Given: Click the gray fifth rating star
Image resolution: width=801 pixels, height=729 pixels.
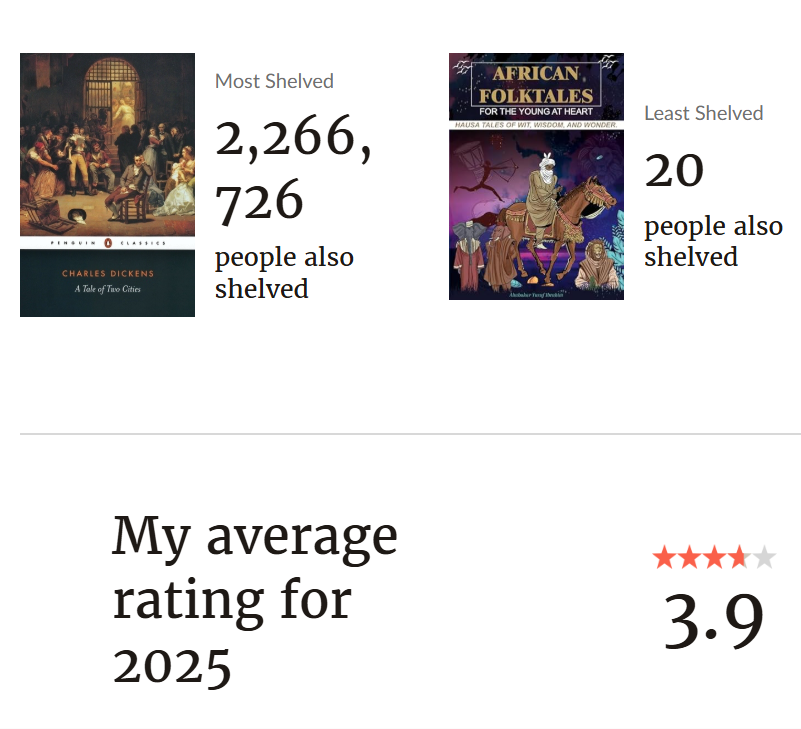Looking at the screenshot, I should [764, 558].
